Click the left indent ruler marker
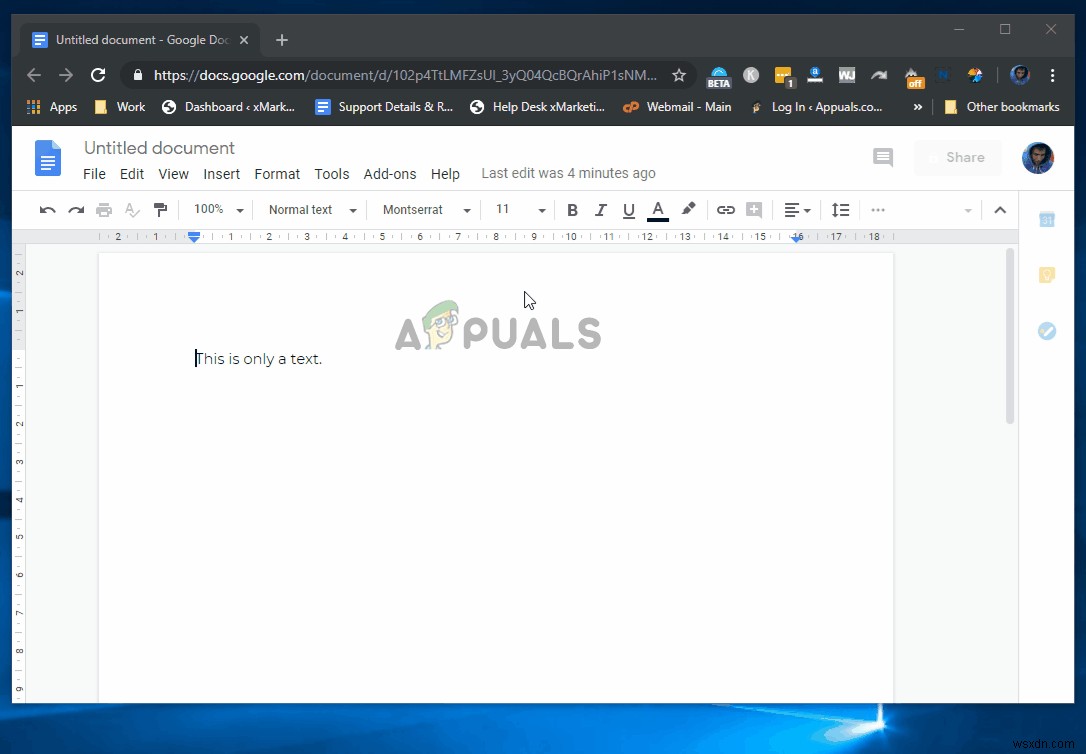1086x754 pixels. coord(194,237)
